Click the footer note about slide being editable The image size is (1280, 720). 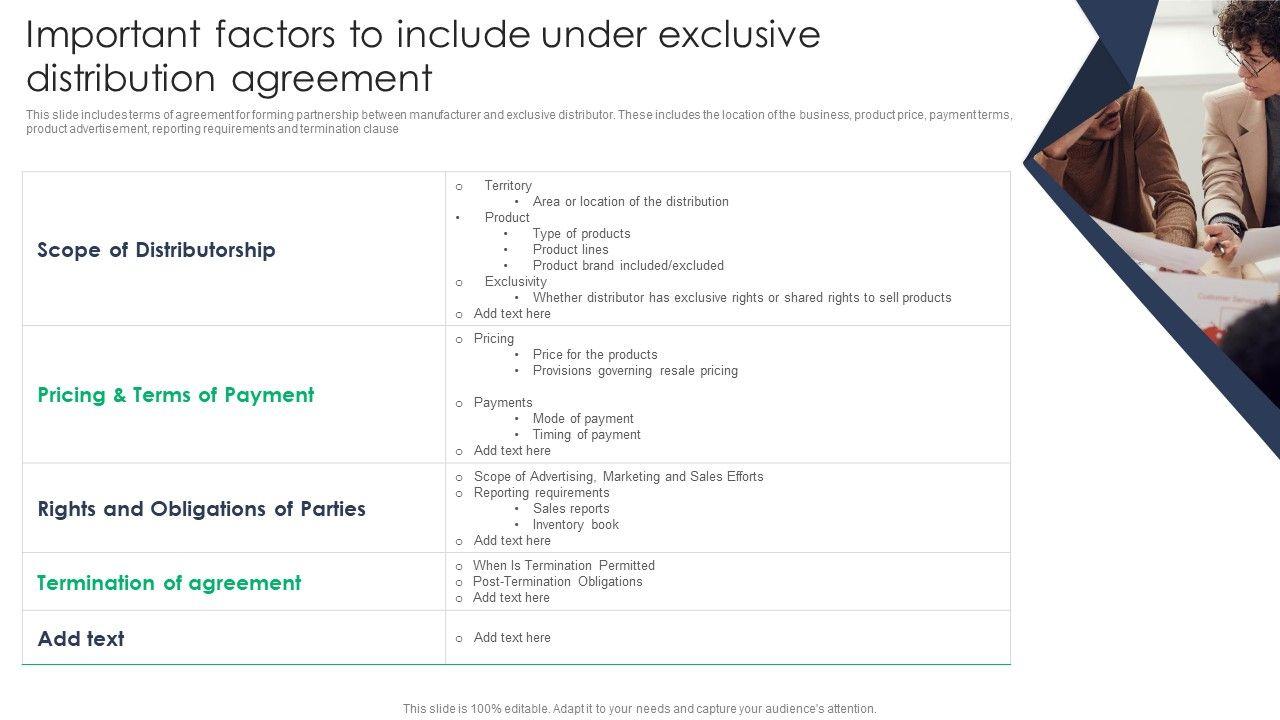(x=640, y=709)
